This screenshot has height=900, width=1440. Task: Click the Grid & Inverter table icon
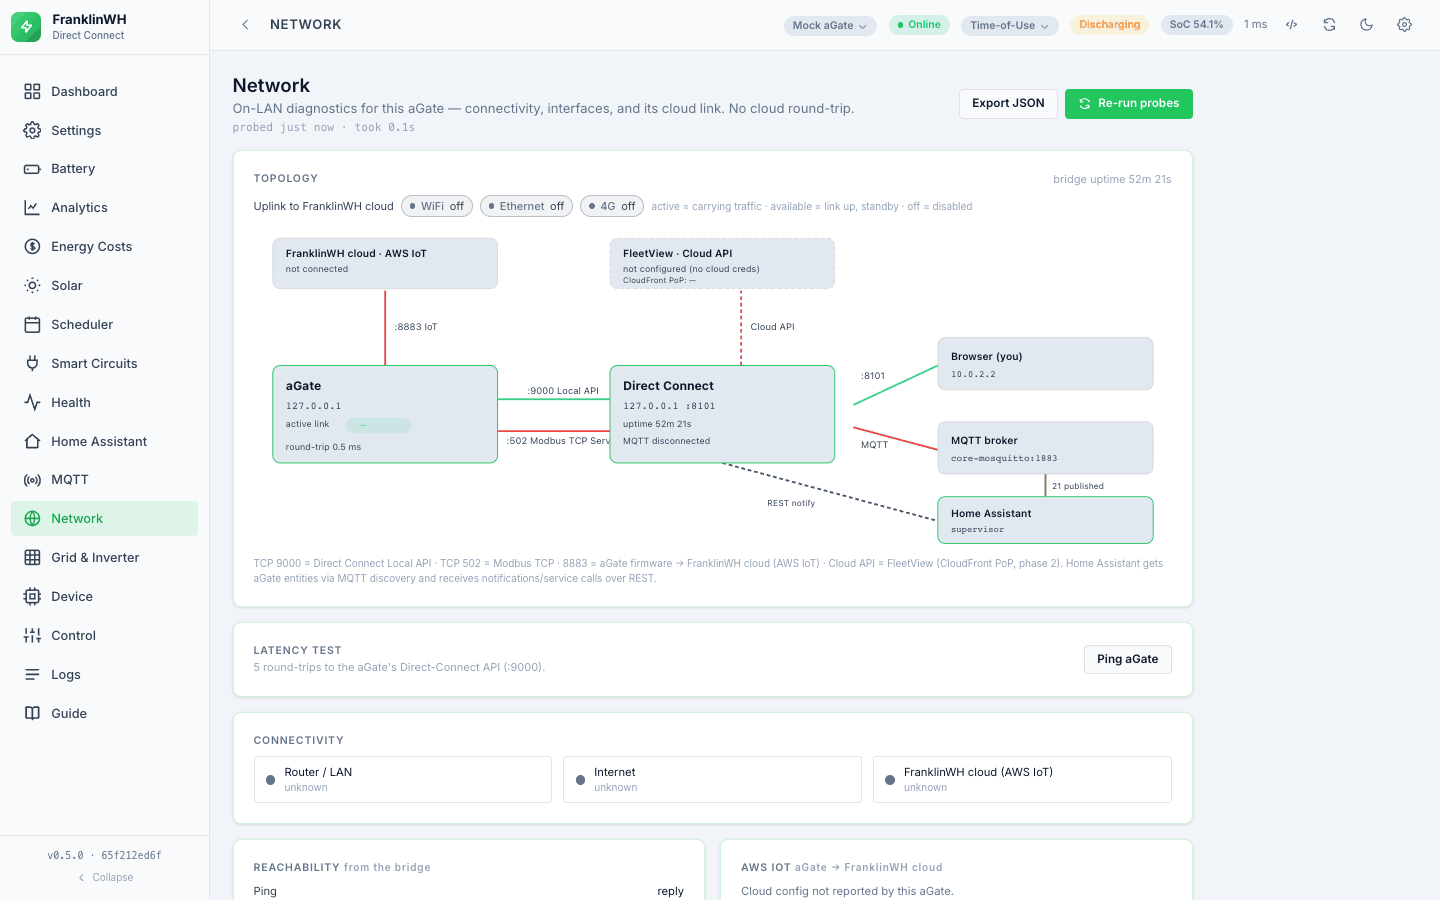(32, 558)
